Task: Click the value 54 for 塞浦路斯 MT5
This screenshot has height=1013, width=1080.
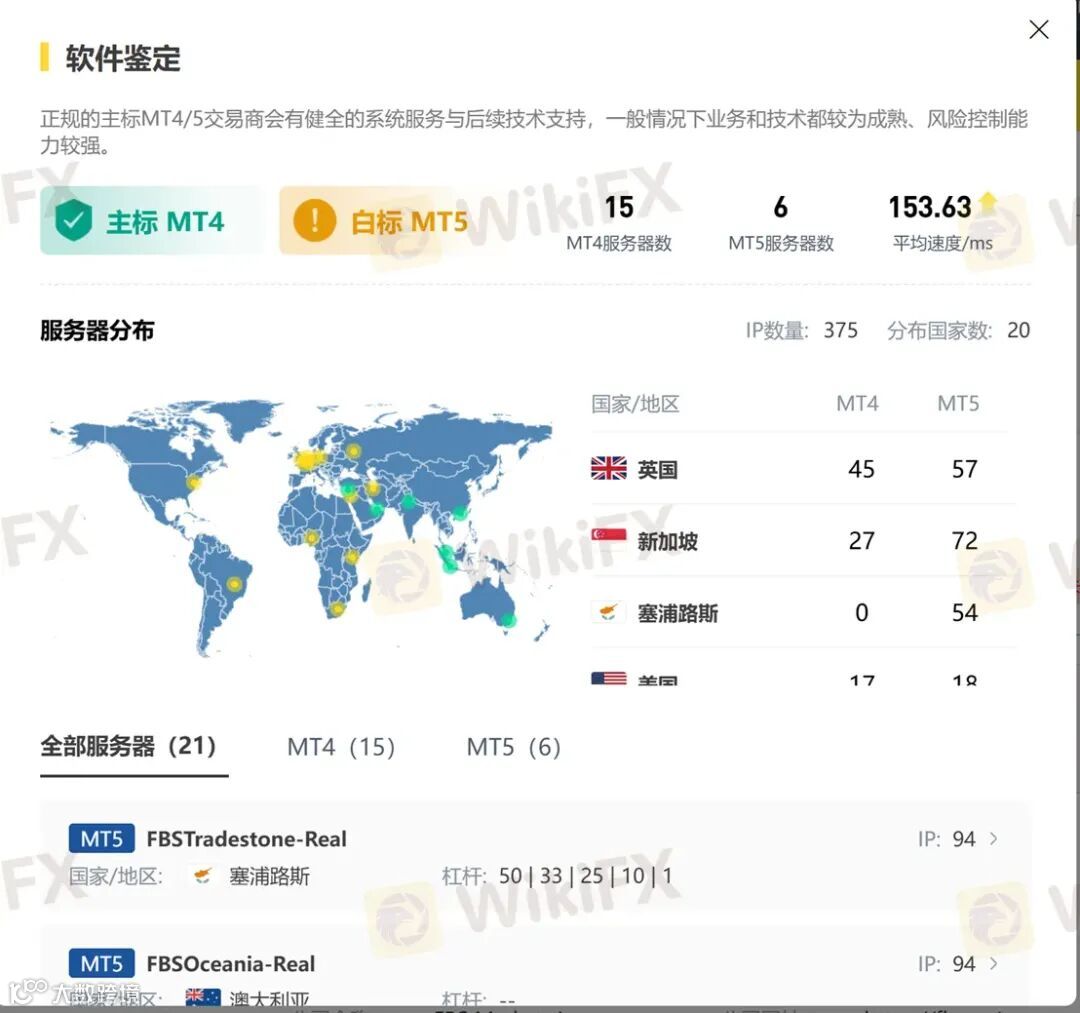Action: [964, 613]
